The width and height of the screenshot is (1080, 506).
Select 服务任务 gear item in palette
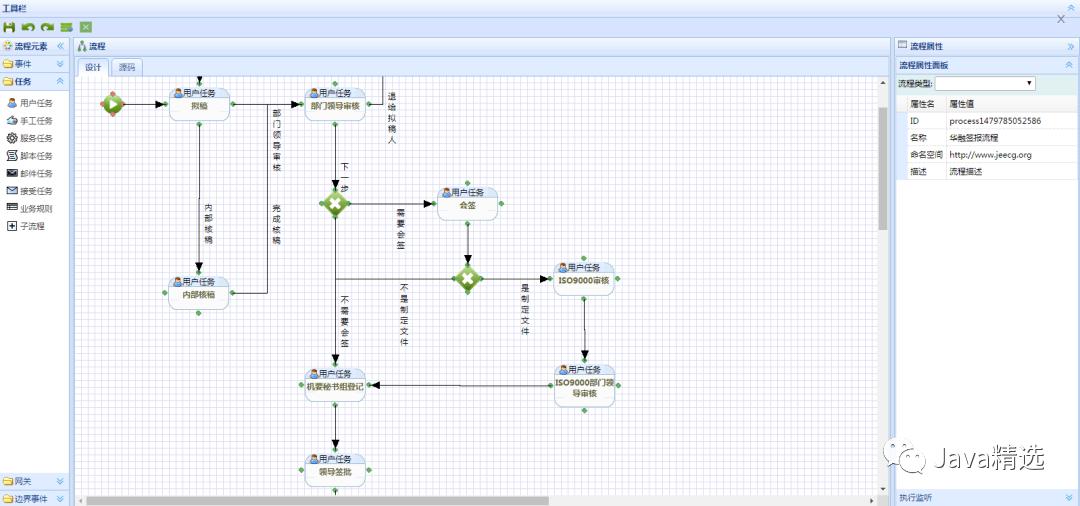30,138
